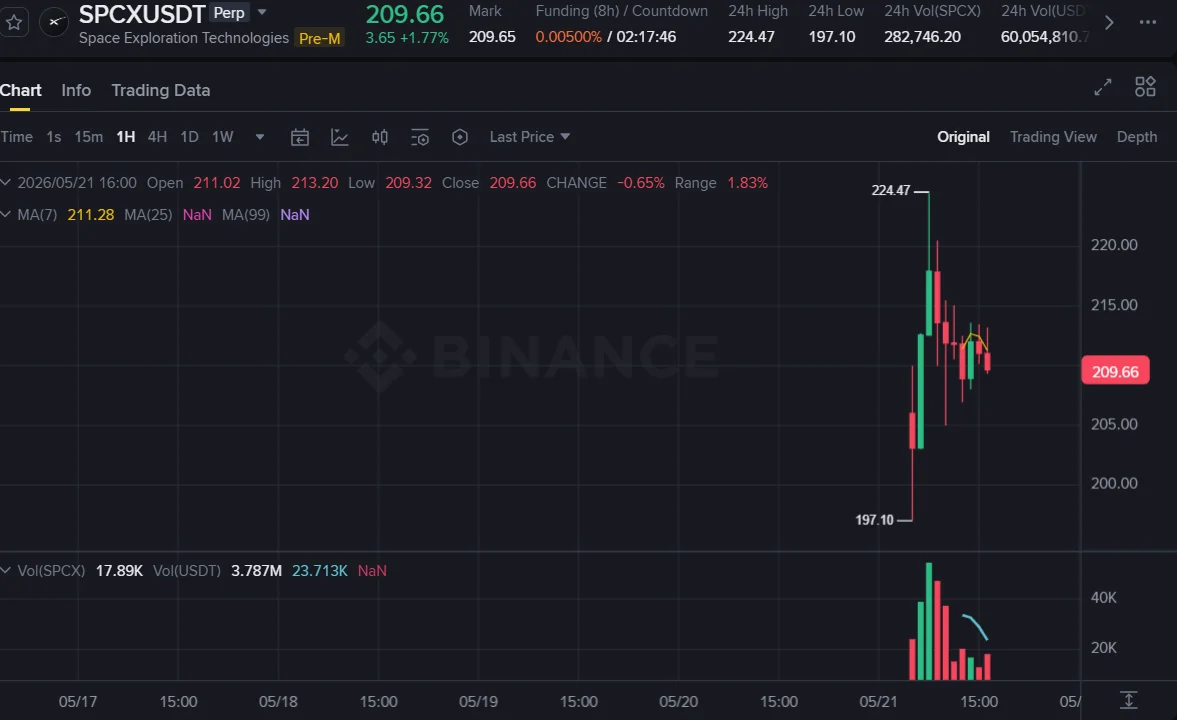Switch to Original chart view
1177x720 pixels.
coord(963,137)
